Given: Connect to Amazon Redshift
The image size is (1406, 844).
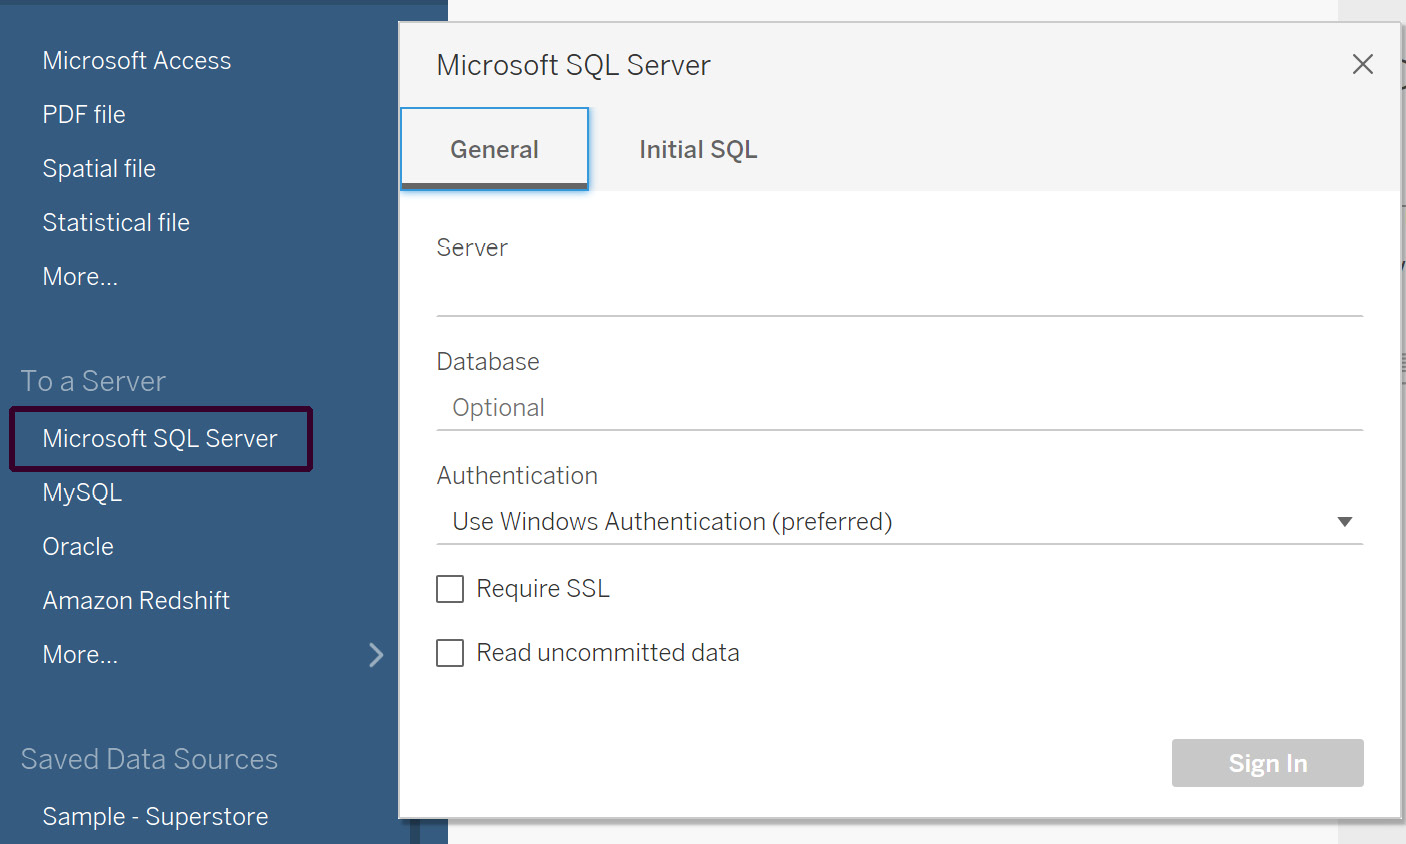Looking at the screenshot, I should [136, 601].
